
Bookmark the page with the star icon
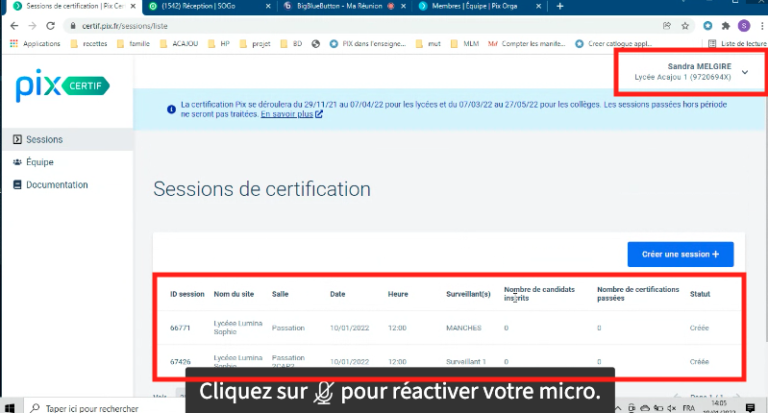685,26
